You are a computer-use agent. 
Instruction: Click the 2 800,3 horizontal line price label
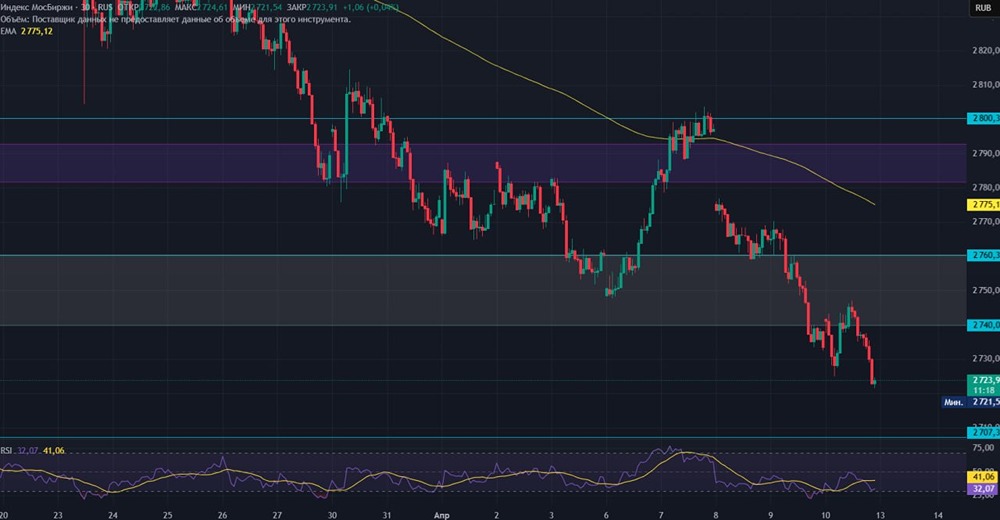click(x=984, y=119)
